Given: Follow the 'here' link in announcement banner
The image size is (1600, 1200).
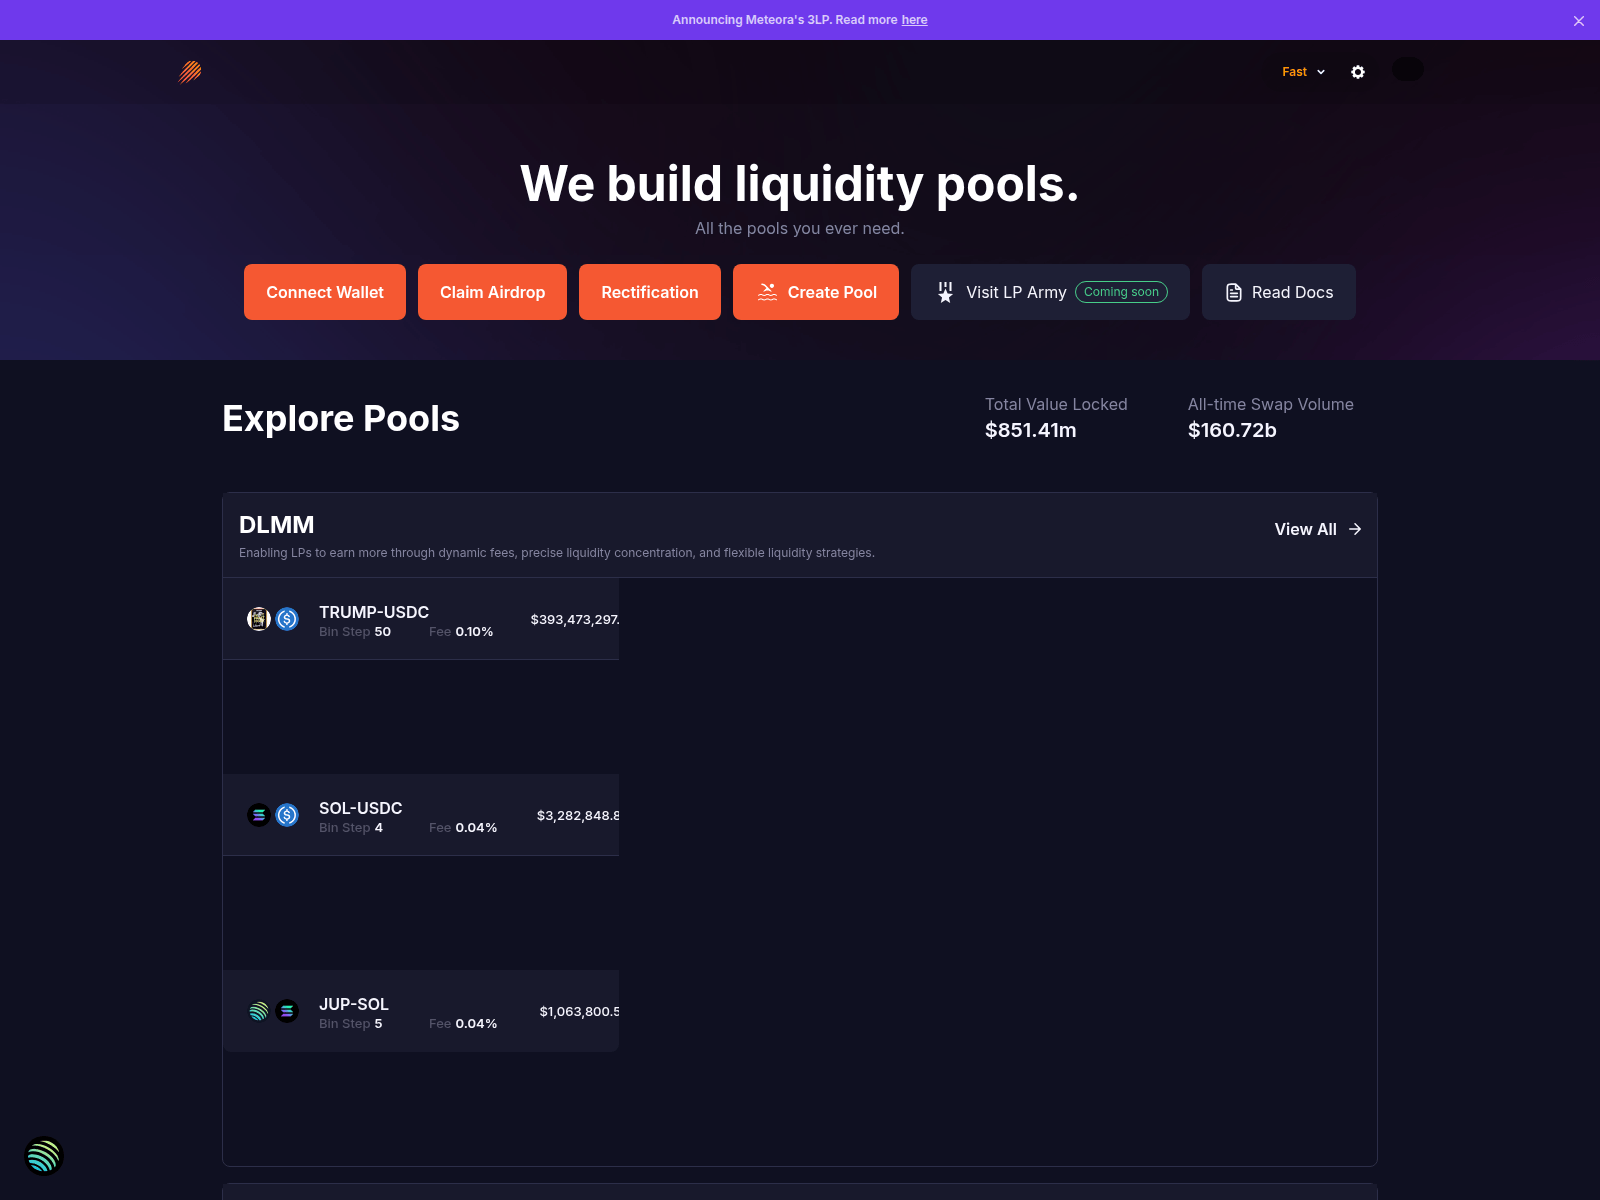Looking at the screenshot, I should click(914, 20).
